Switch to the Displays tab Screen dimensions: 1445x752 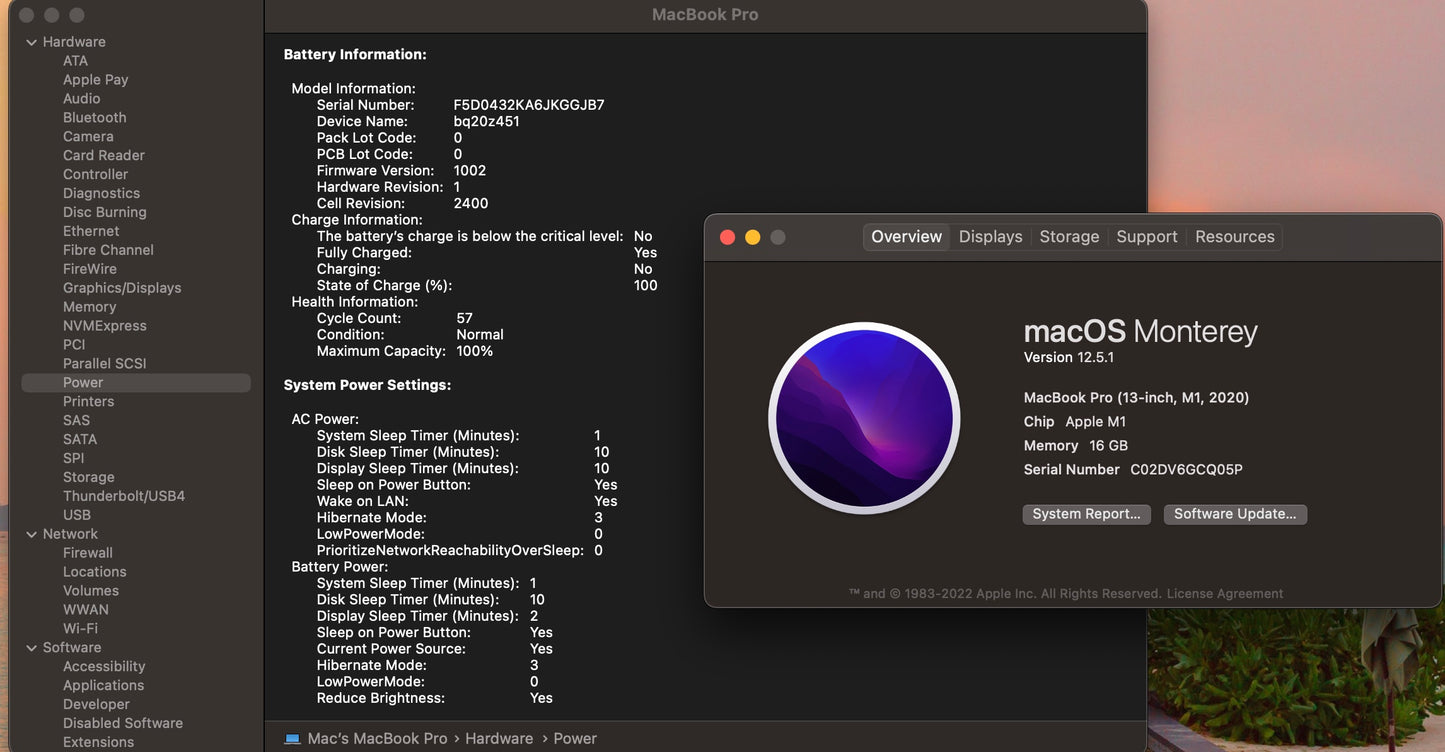[x=990, y=237]
